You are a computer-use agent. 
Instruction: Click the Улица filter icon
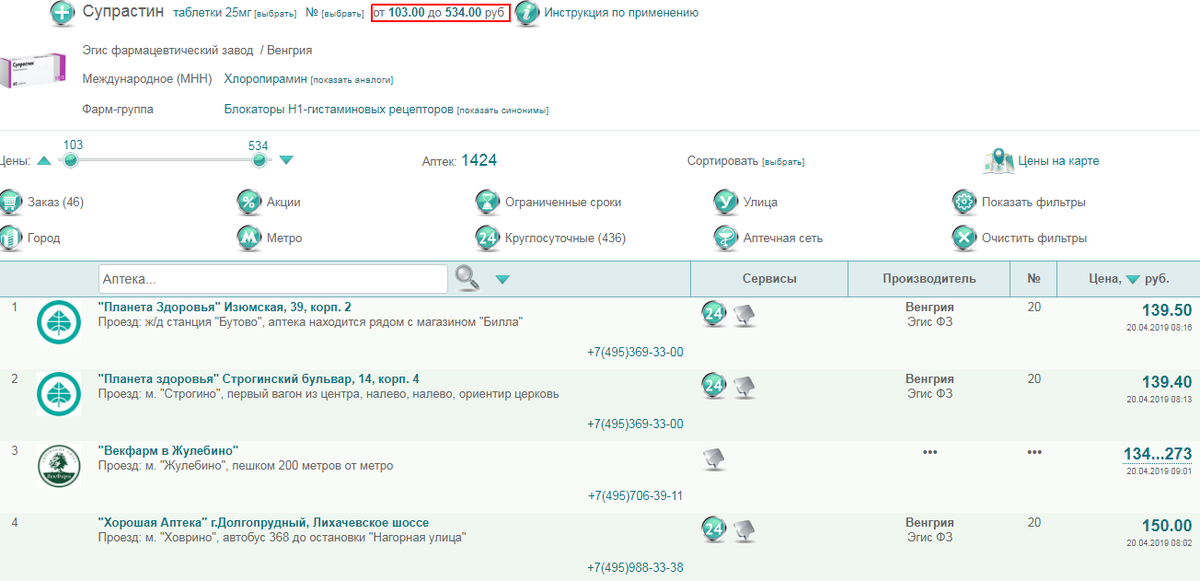click(725, 202)
